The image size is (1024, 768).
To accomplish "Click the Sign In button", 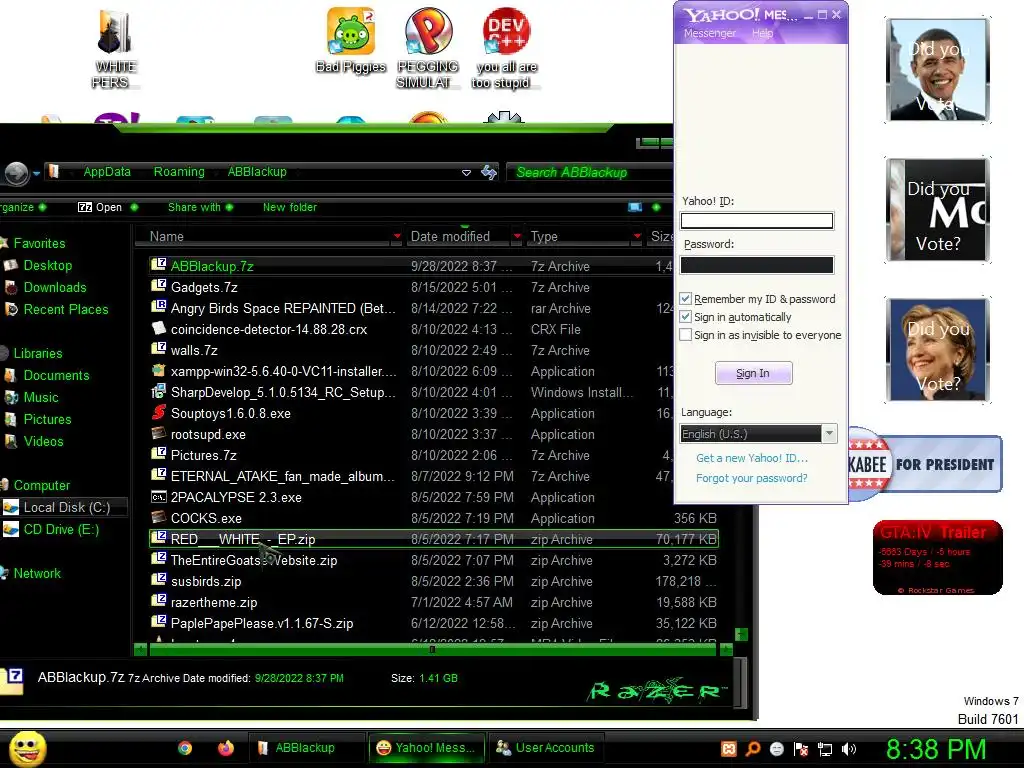I will click(x=754, y=373).
